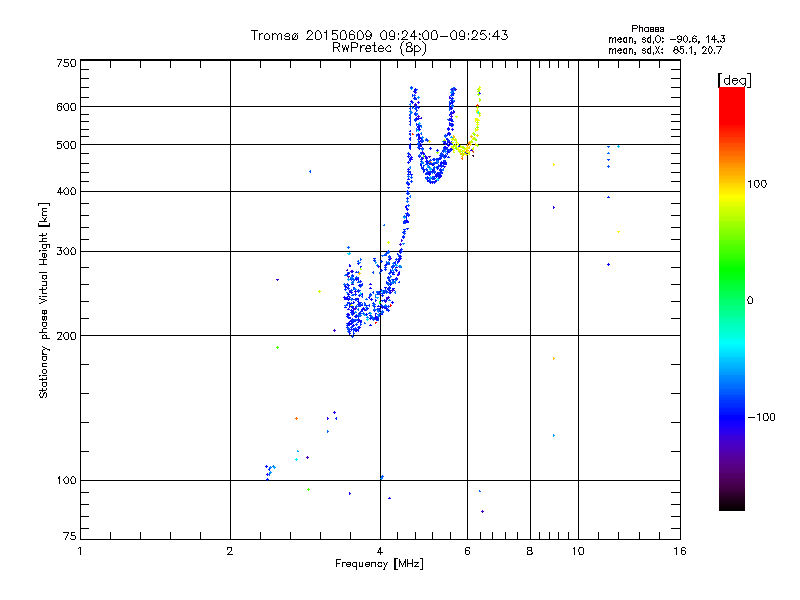Click the color scale bar beside the plot

click(732, 298)
